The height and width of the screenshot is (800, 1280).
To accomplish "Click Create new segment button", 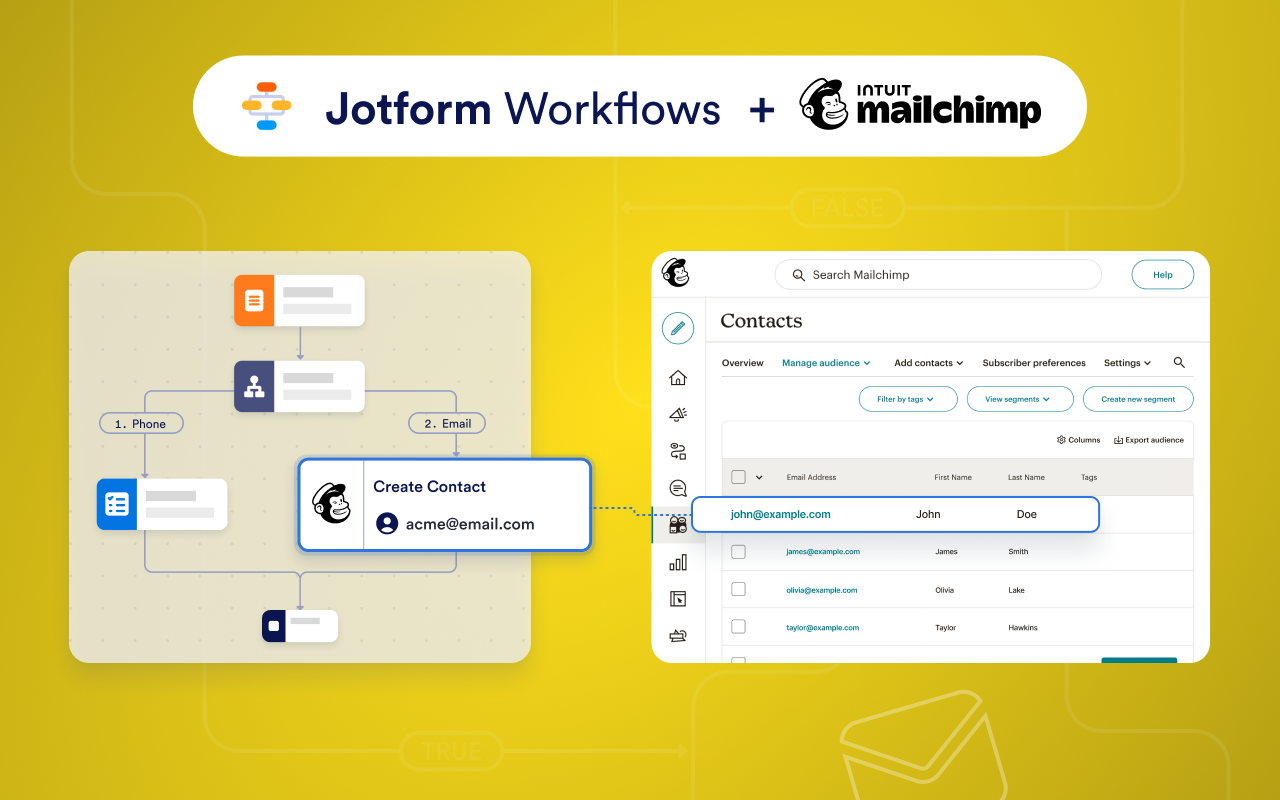I will 1138,399.
